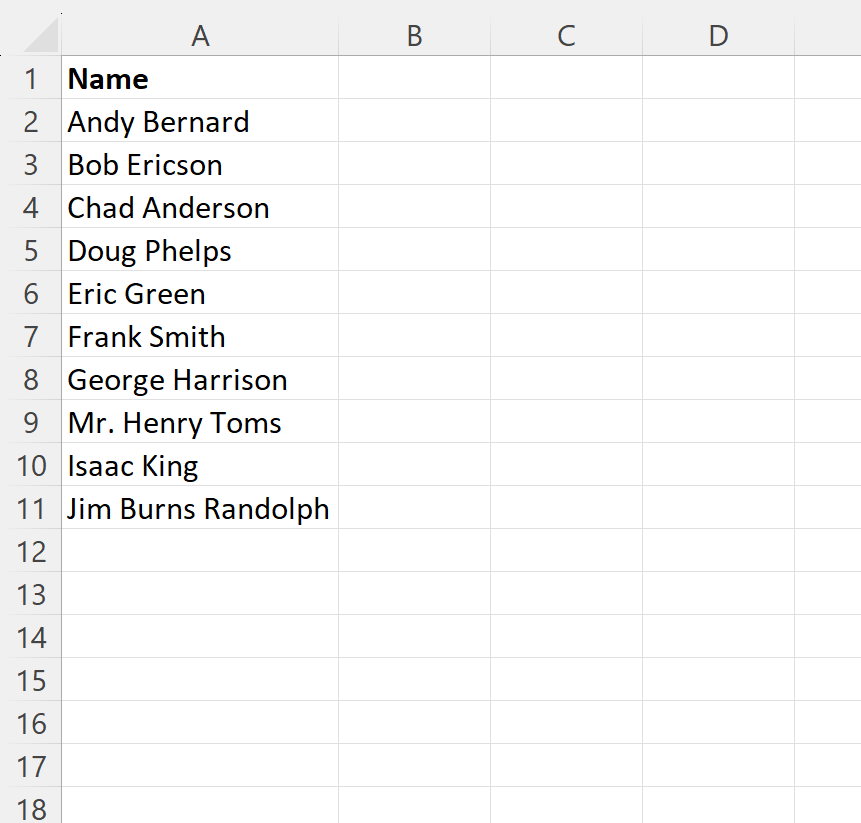Click row header 15
The width and height of the screenshot is (861, 823).
pos(31,681)
